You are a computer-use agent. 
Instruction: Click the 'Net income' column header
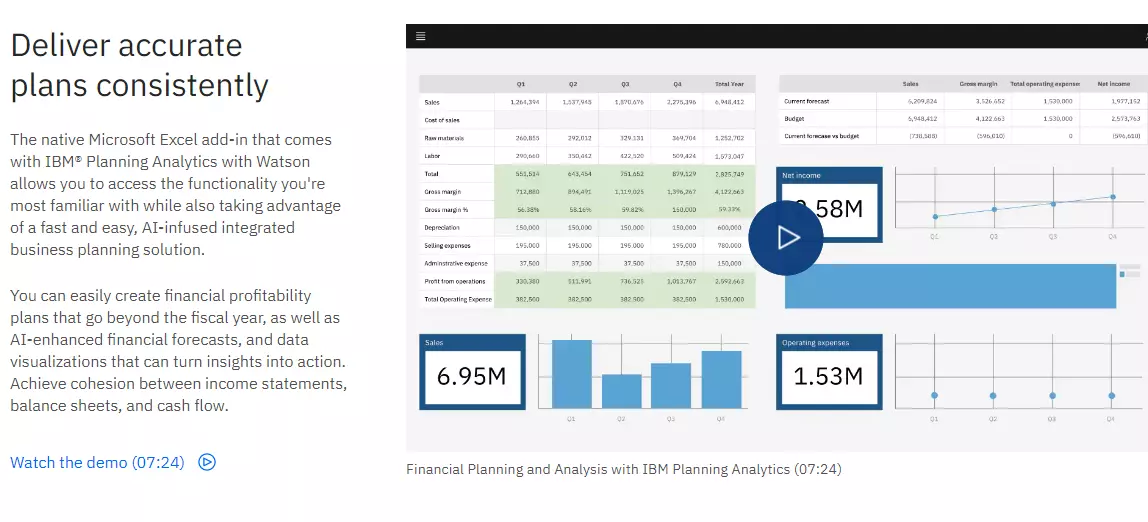(x=1114, y=84)
